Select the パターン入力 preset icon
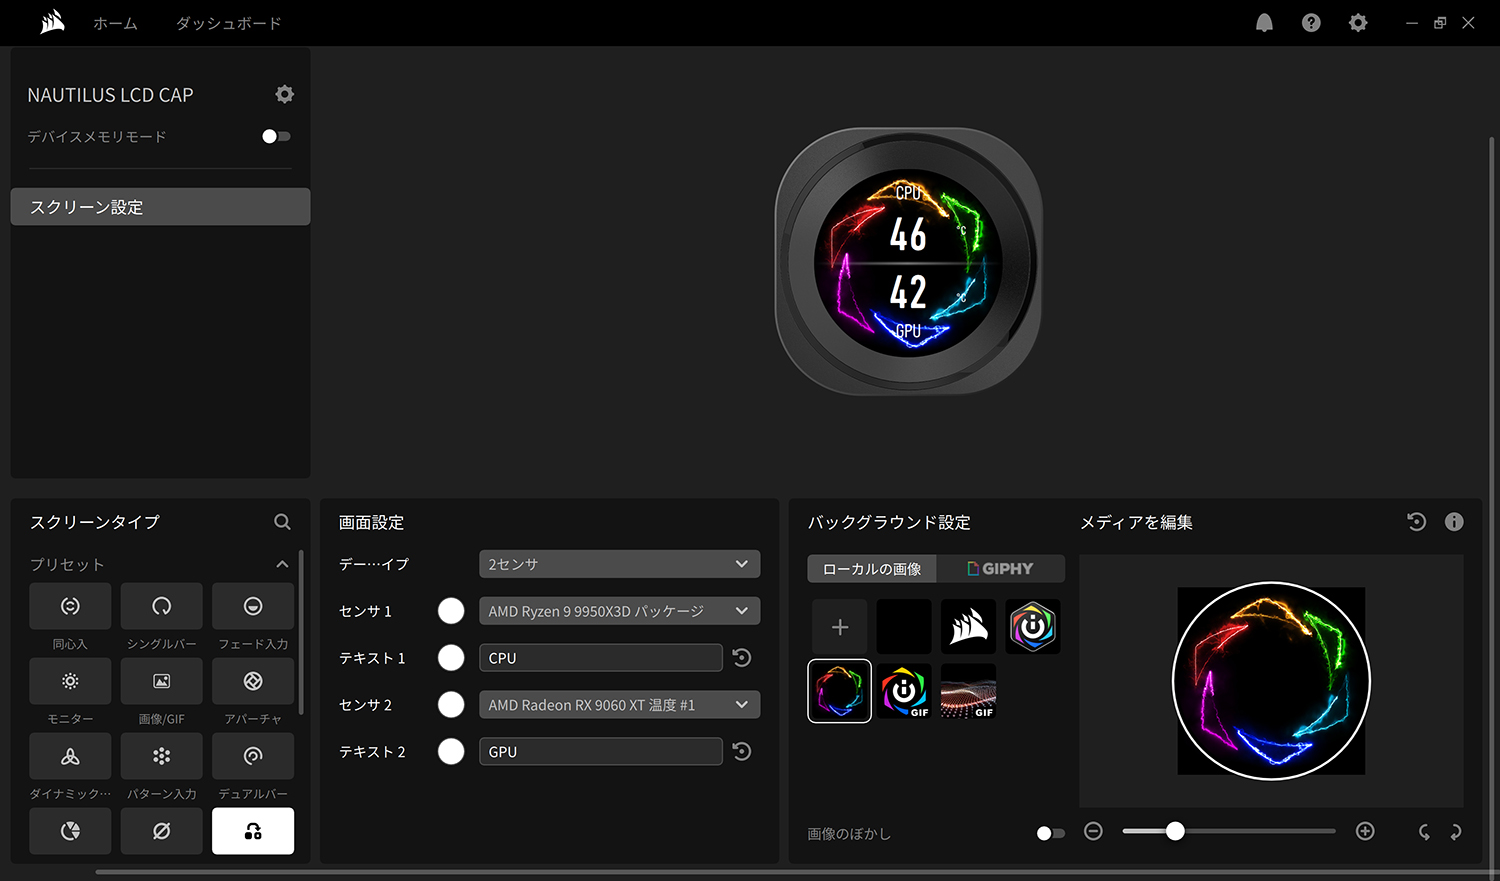This screenshot has height=881, width=1500. click(x=161, y=756)
